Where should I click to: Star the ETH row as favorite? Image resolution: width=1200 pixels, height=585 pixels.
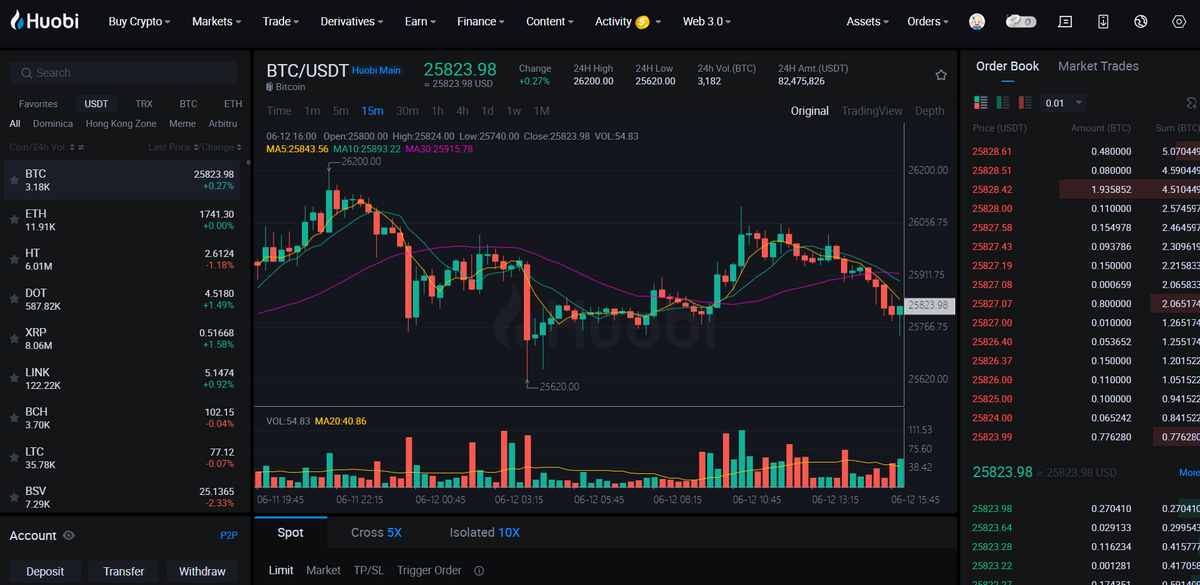pos(14,220)
